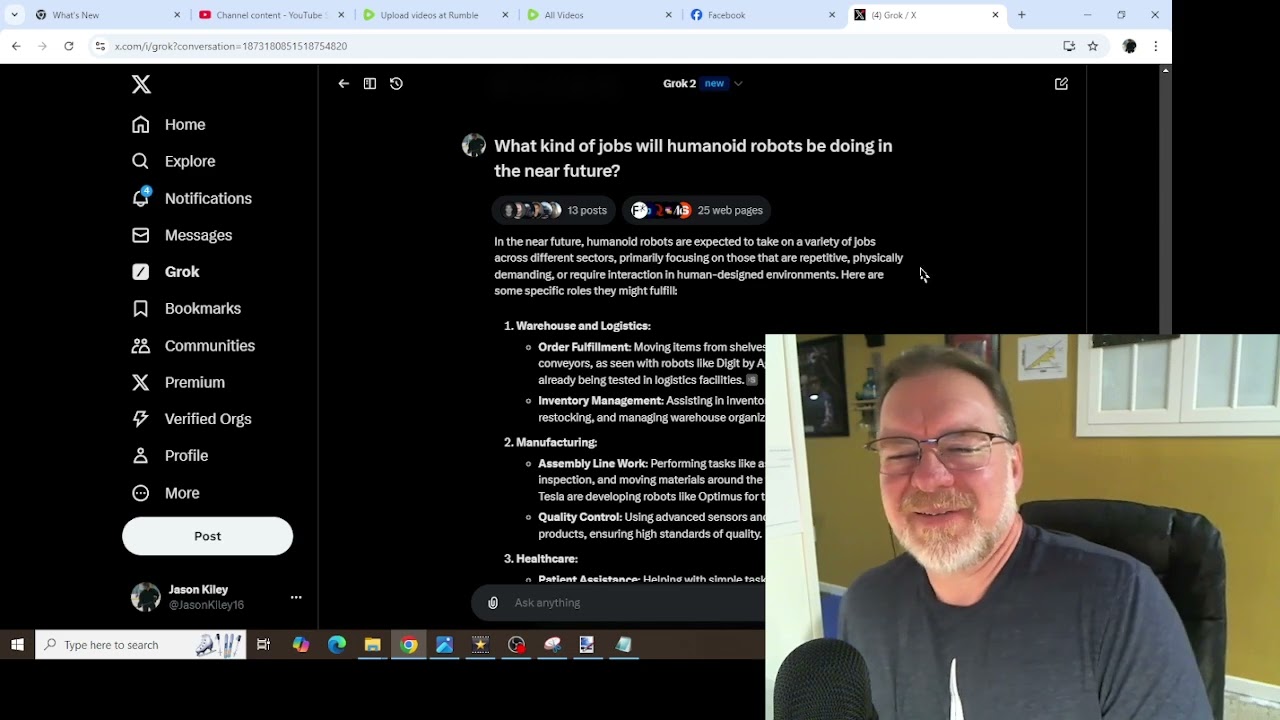Open Profile in the sidebar
The height and width of the screenshot is (720, 1280).
[169, 455]
